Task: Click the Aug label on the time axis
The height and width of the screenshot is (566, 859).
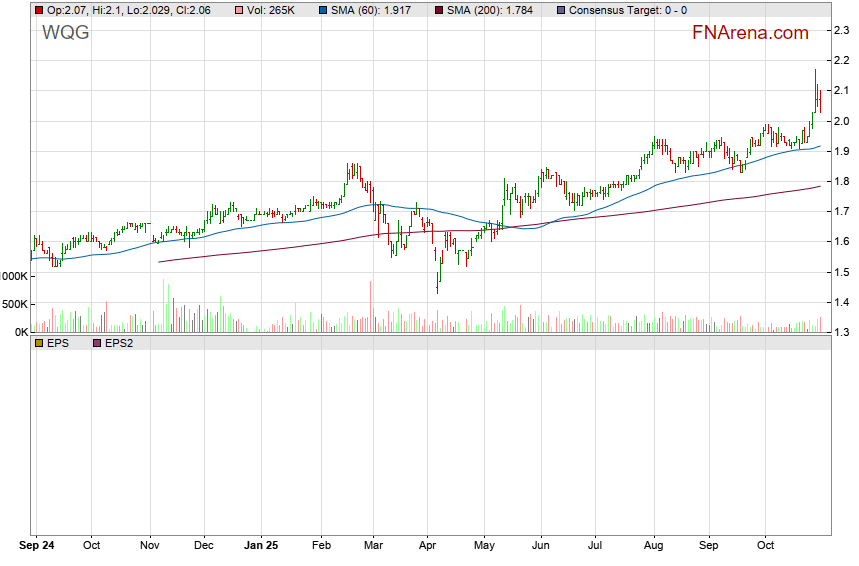Action: point(653,546)
